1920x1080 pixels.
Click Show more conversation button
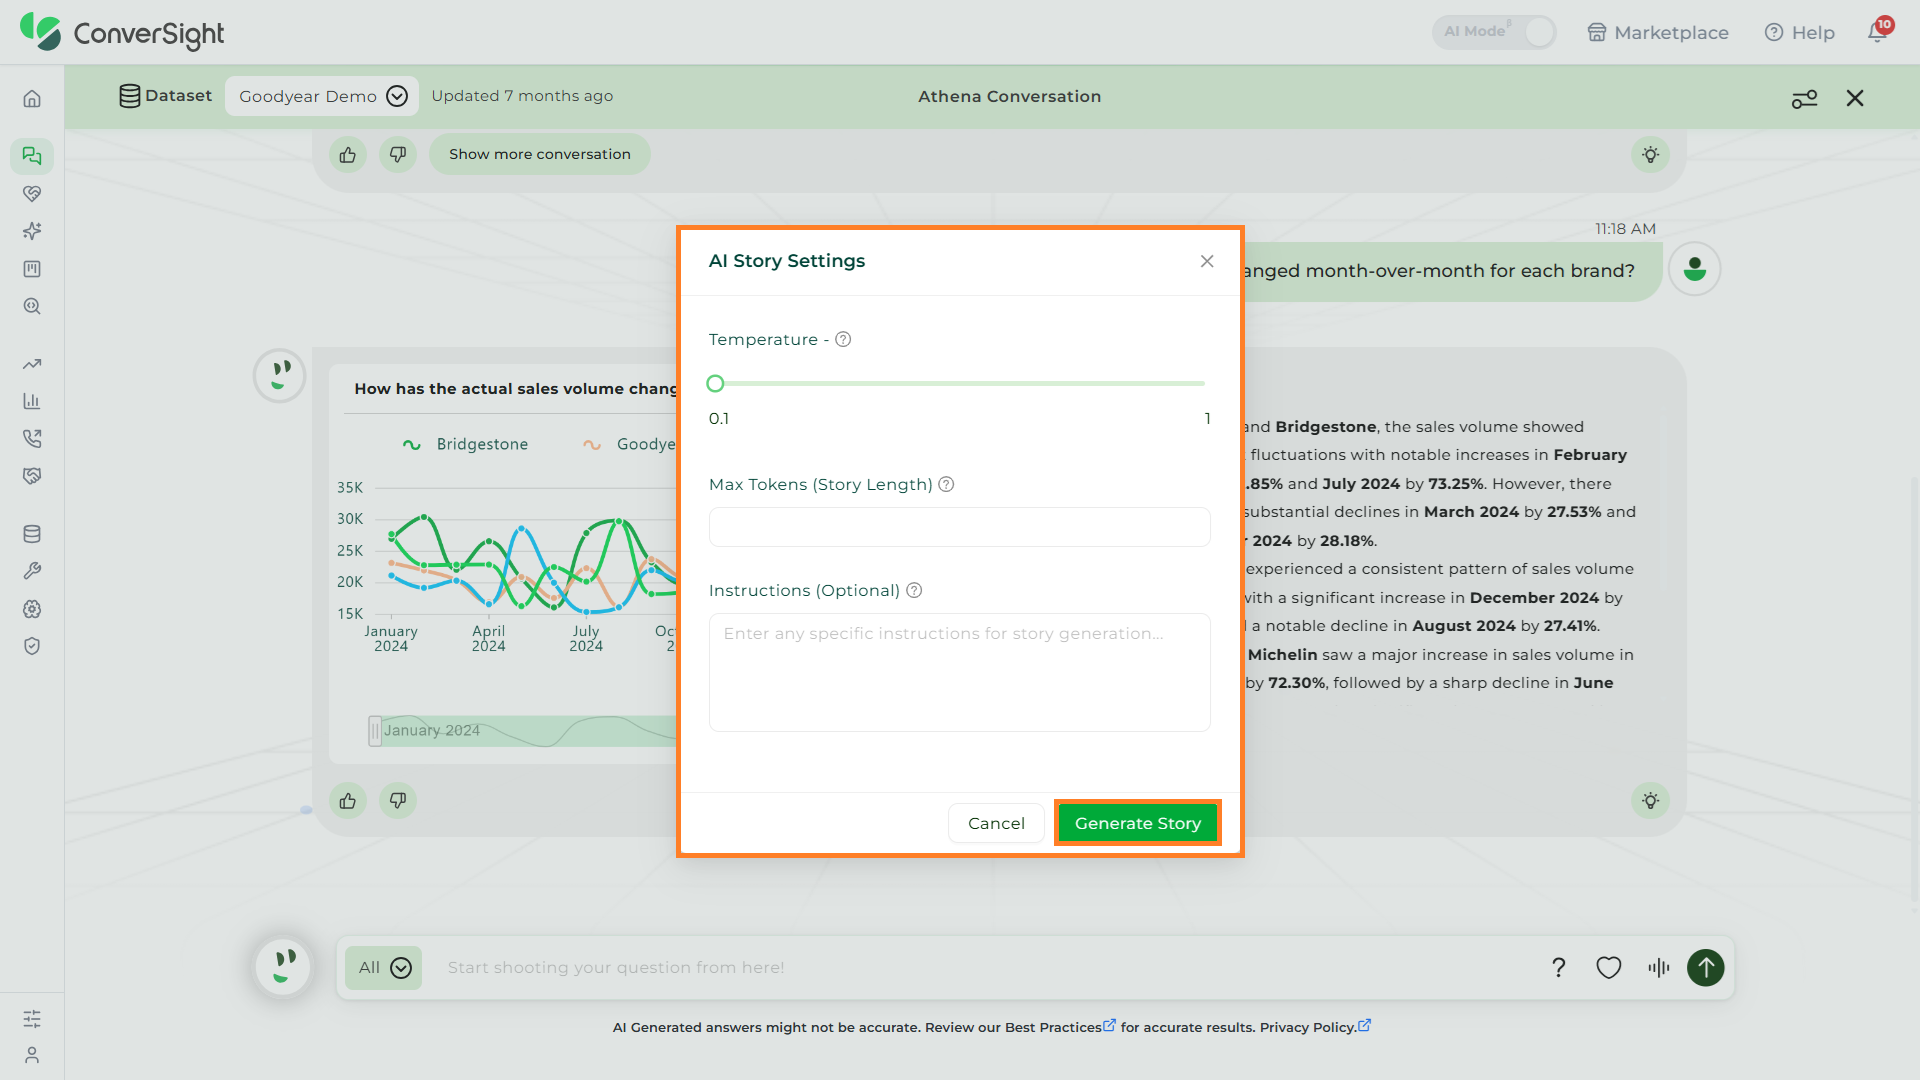click(x=540, y=154)
